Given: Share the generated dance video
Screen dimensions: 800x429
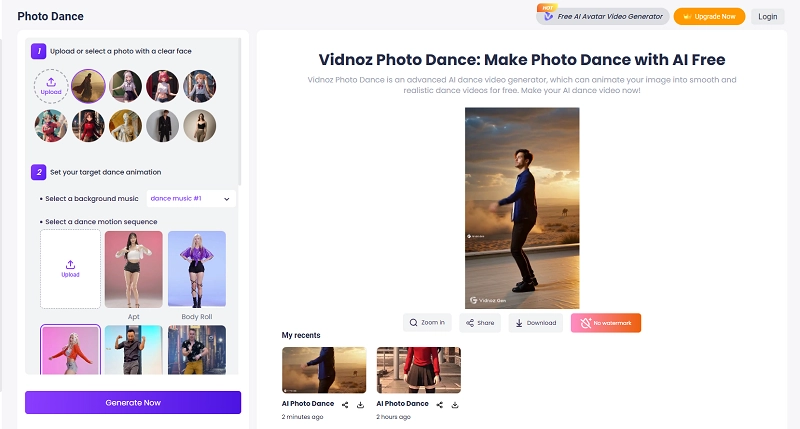Looking at the screenshot, I should click(x=480, y=323).
